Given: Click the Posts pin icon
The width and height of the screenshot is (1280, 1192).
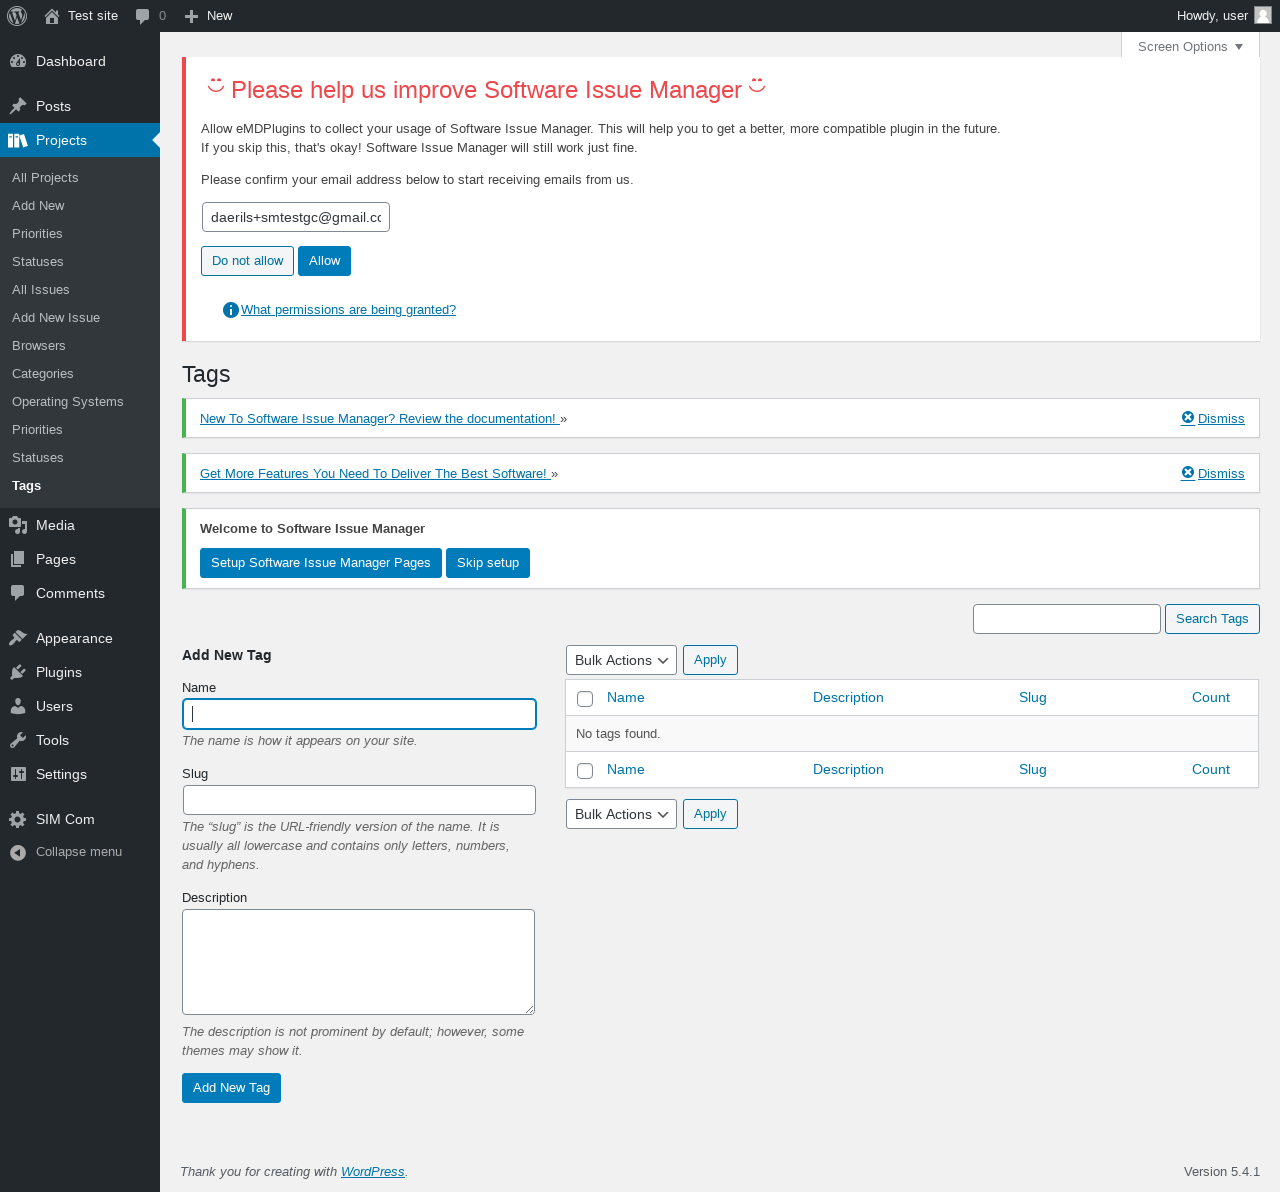Looking at the screenshot, I should 18,106.
